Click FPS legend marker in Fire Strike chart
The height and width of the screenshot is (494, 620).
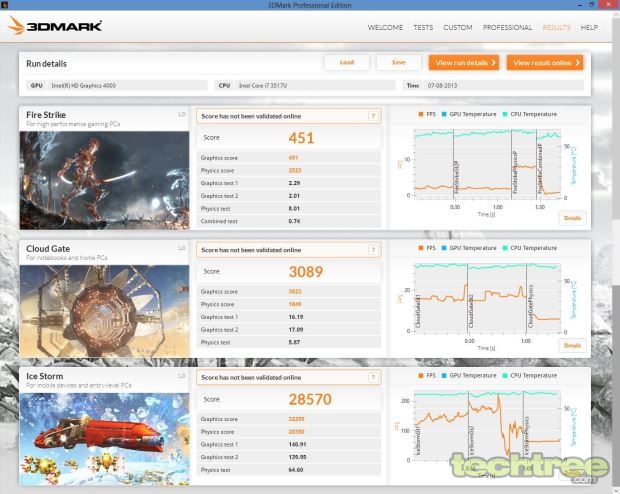[x=421, y=114]
